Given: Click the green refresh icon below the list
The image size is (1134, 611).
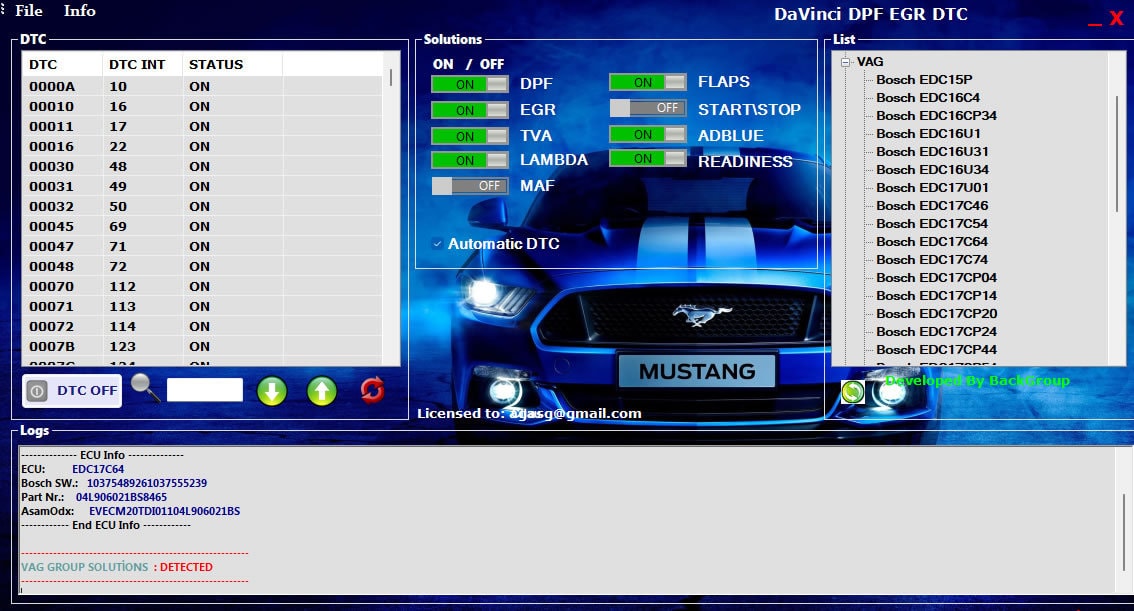Looking at the screenshot, I should (852, 392).
